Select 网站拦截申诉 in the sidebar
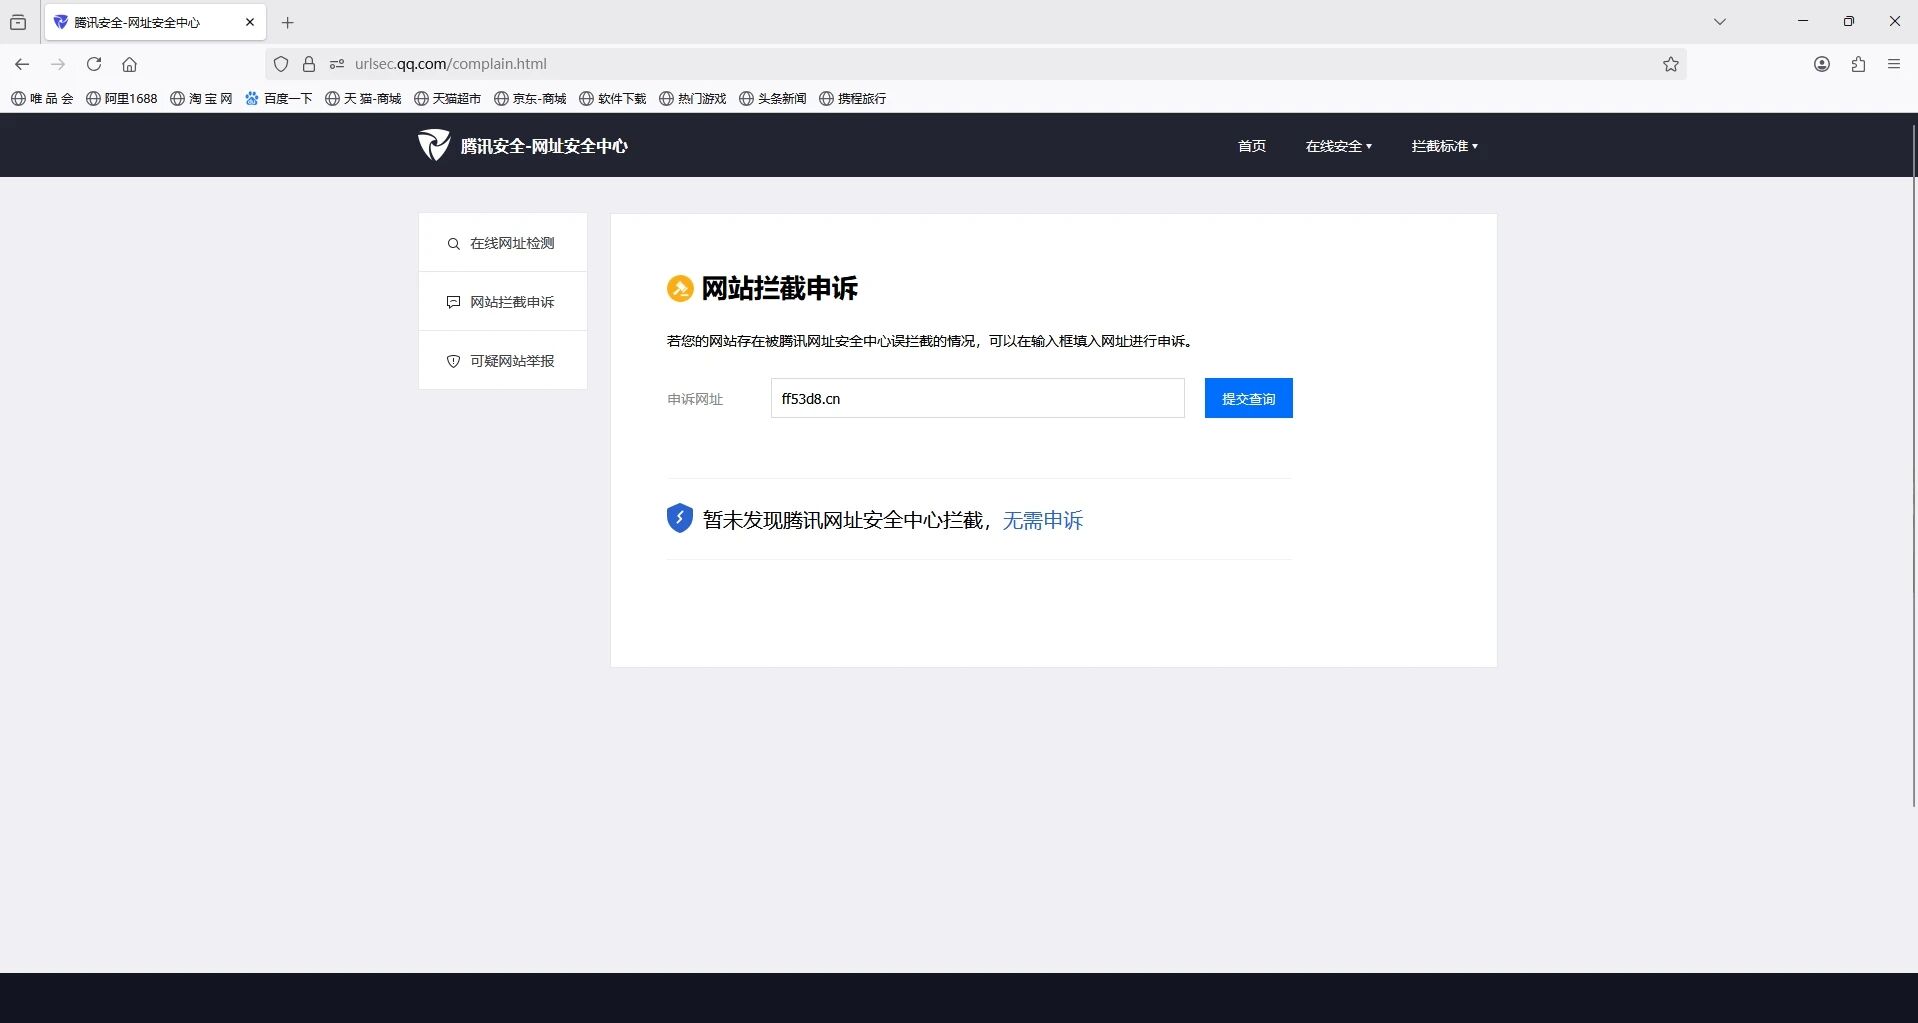 (x=503, y=302)
